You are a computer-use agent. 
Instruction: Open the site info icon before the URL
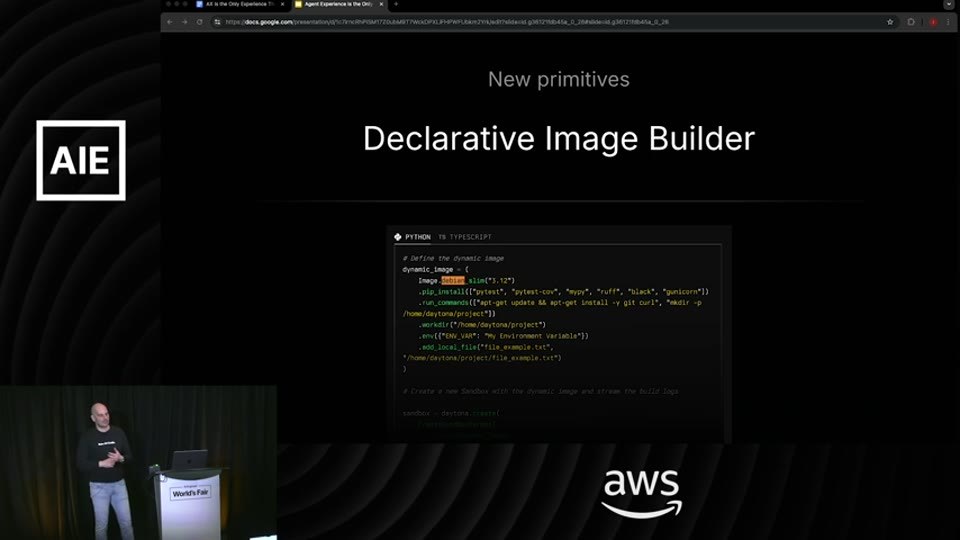coord(217,22)
